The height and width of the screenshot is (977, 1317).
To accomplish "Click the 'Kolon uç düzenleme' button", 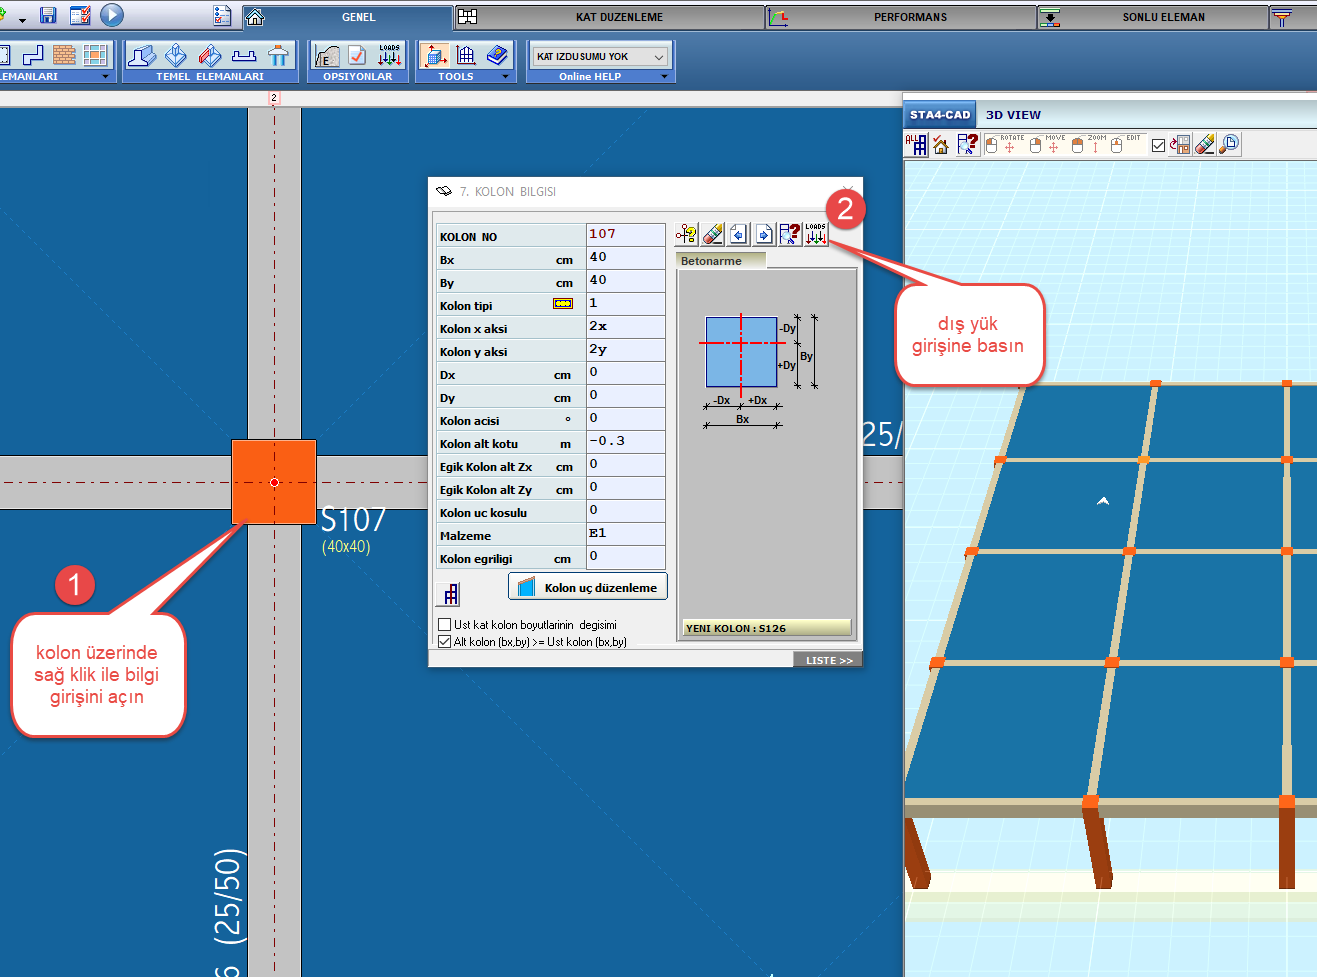I will pyautogui.click(x=588, y=587).
